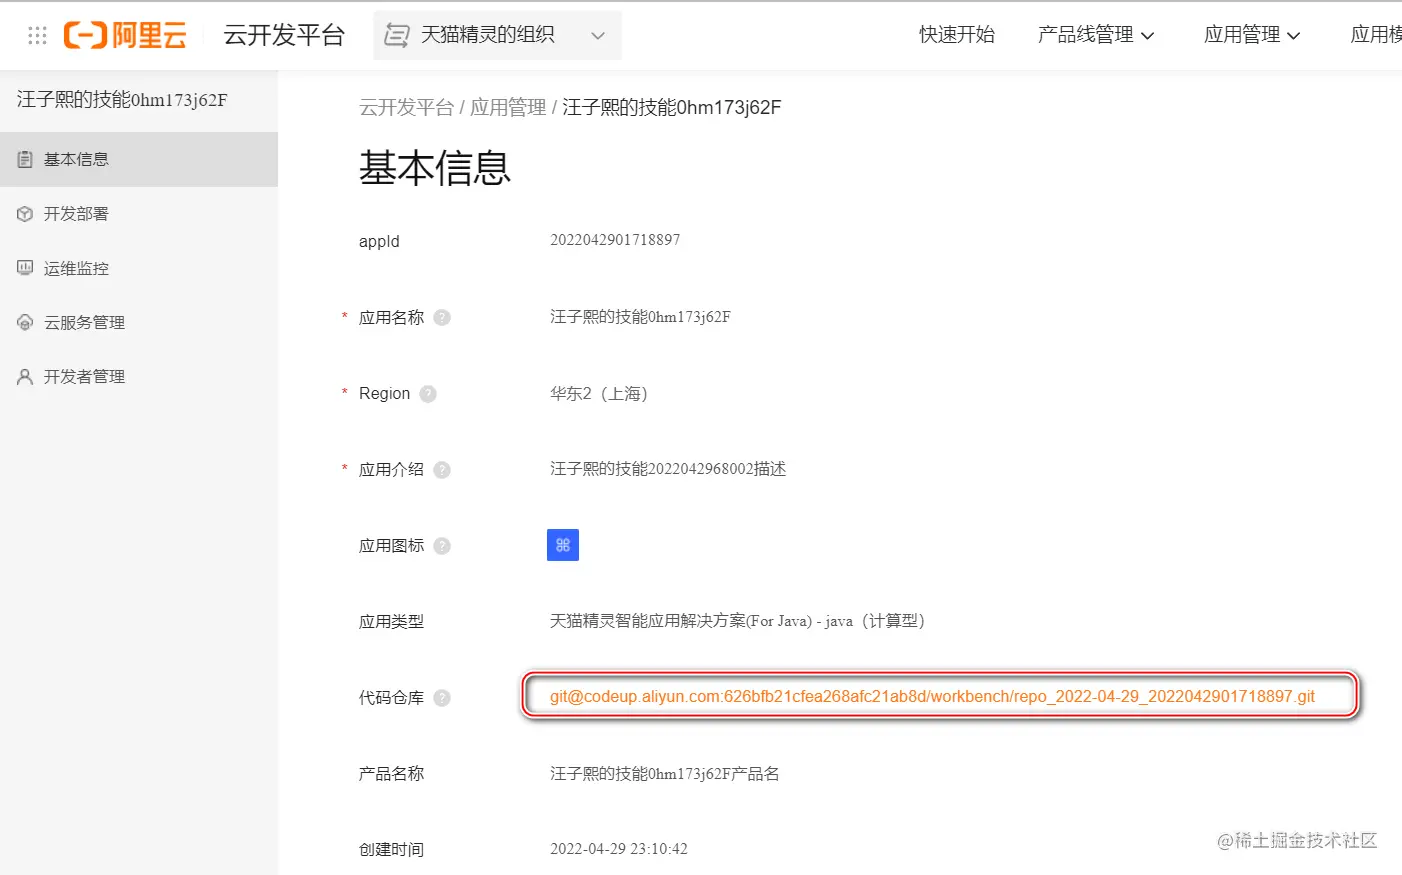Click the 开发者管理 person icon
1402x875 pixels.
(x=25, y=377)
